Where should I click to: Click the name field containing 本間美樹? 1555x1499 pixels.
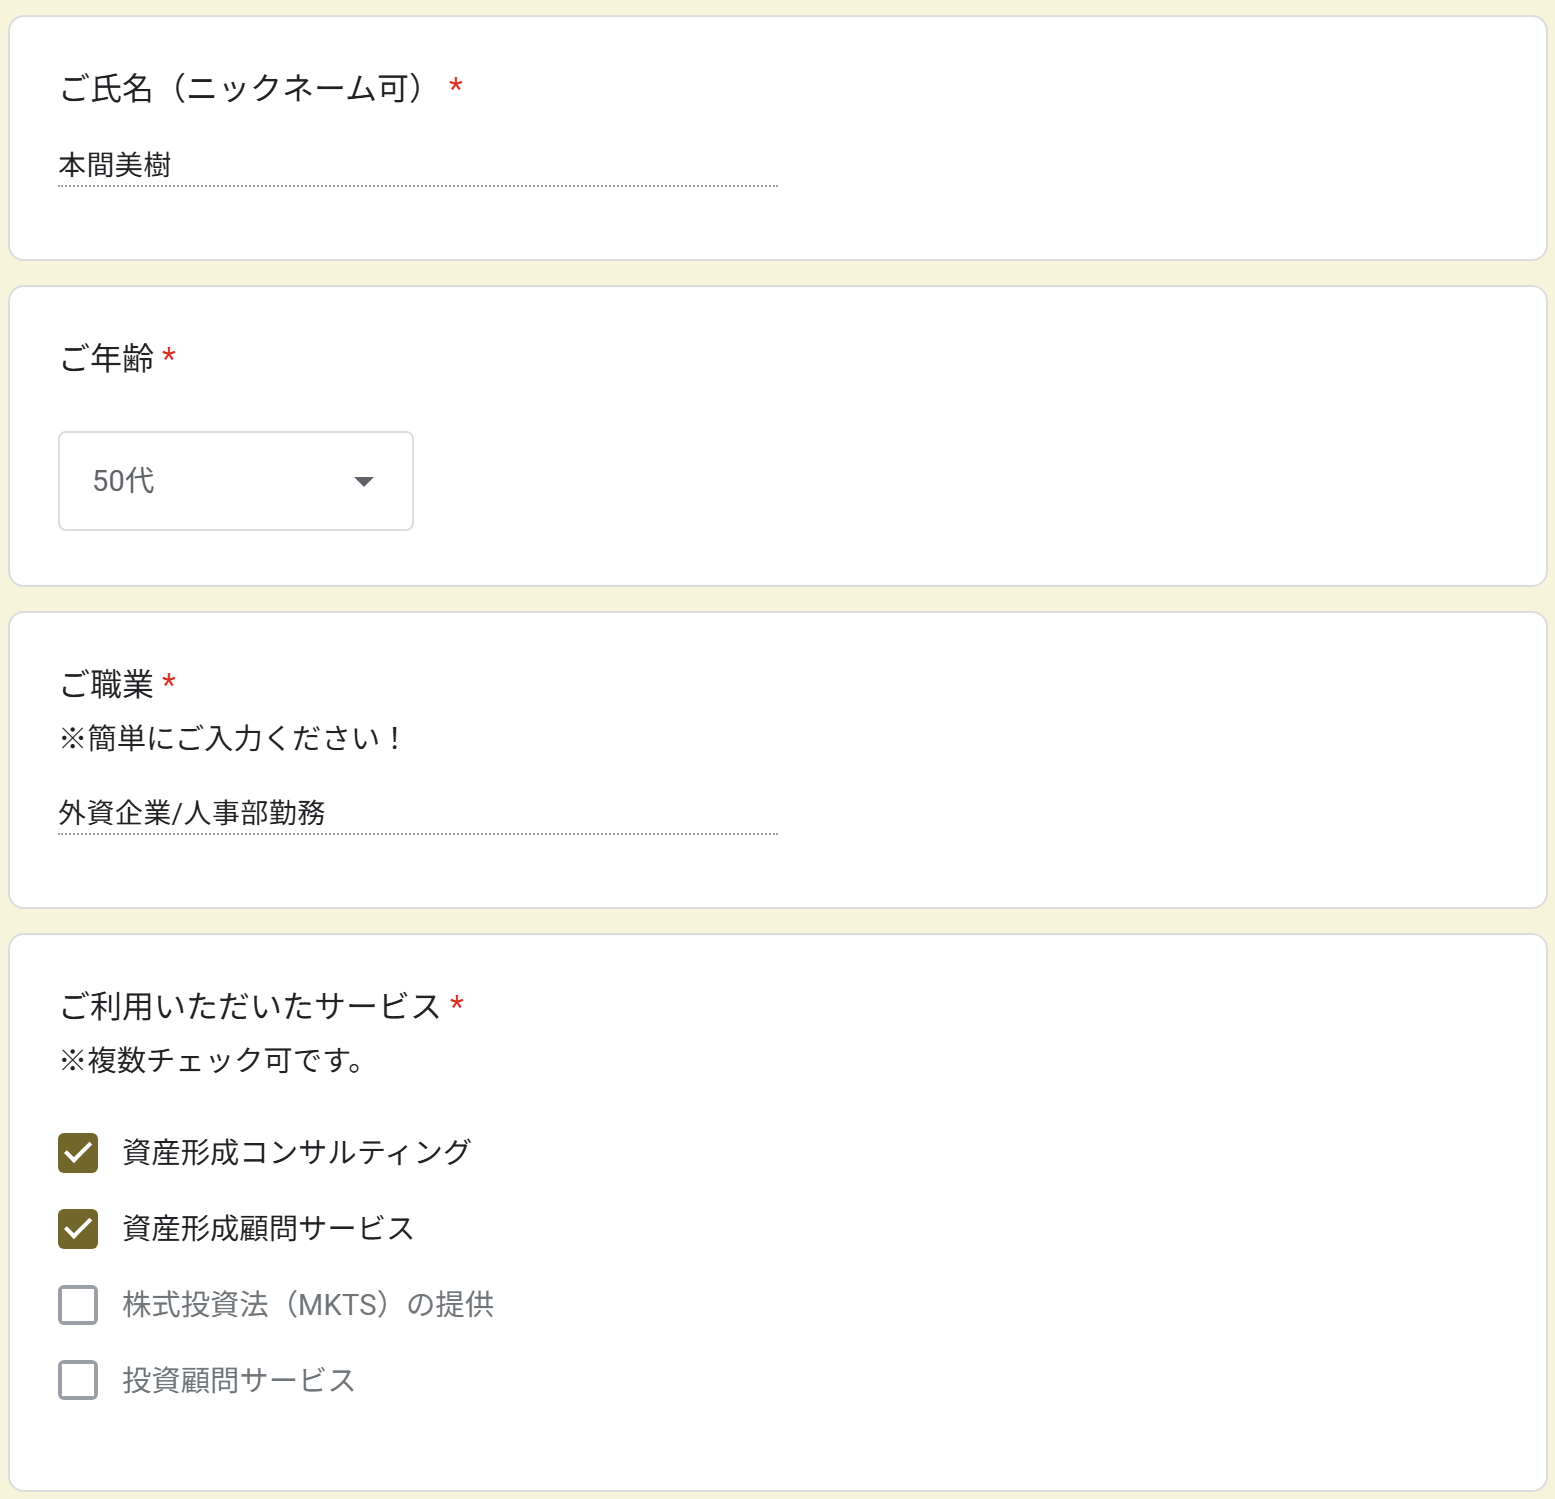point(417,165)
